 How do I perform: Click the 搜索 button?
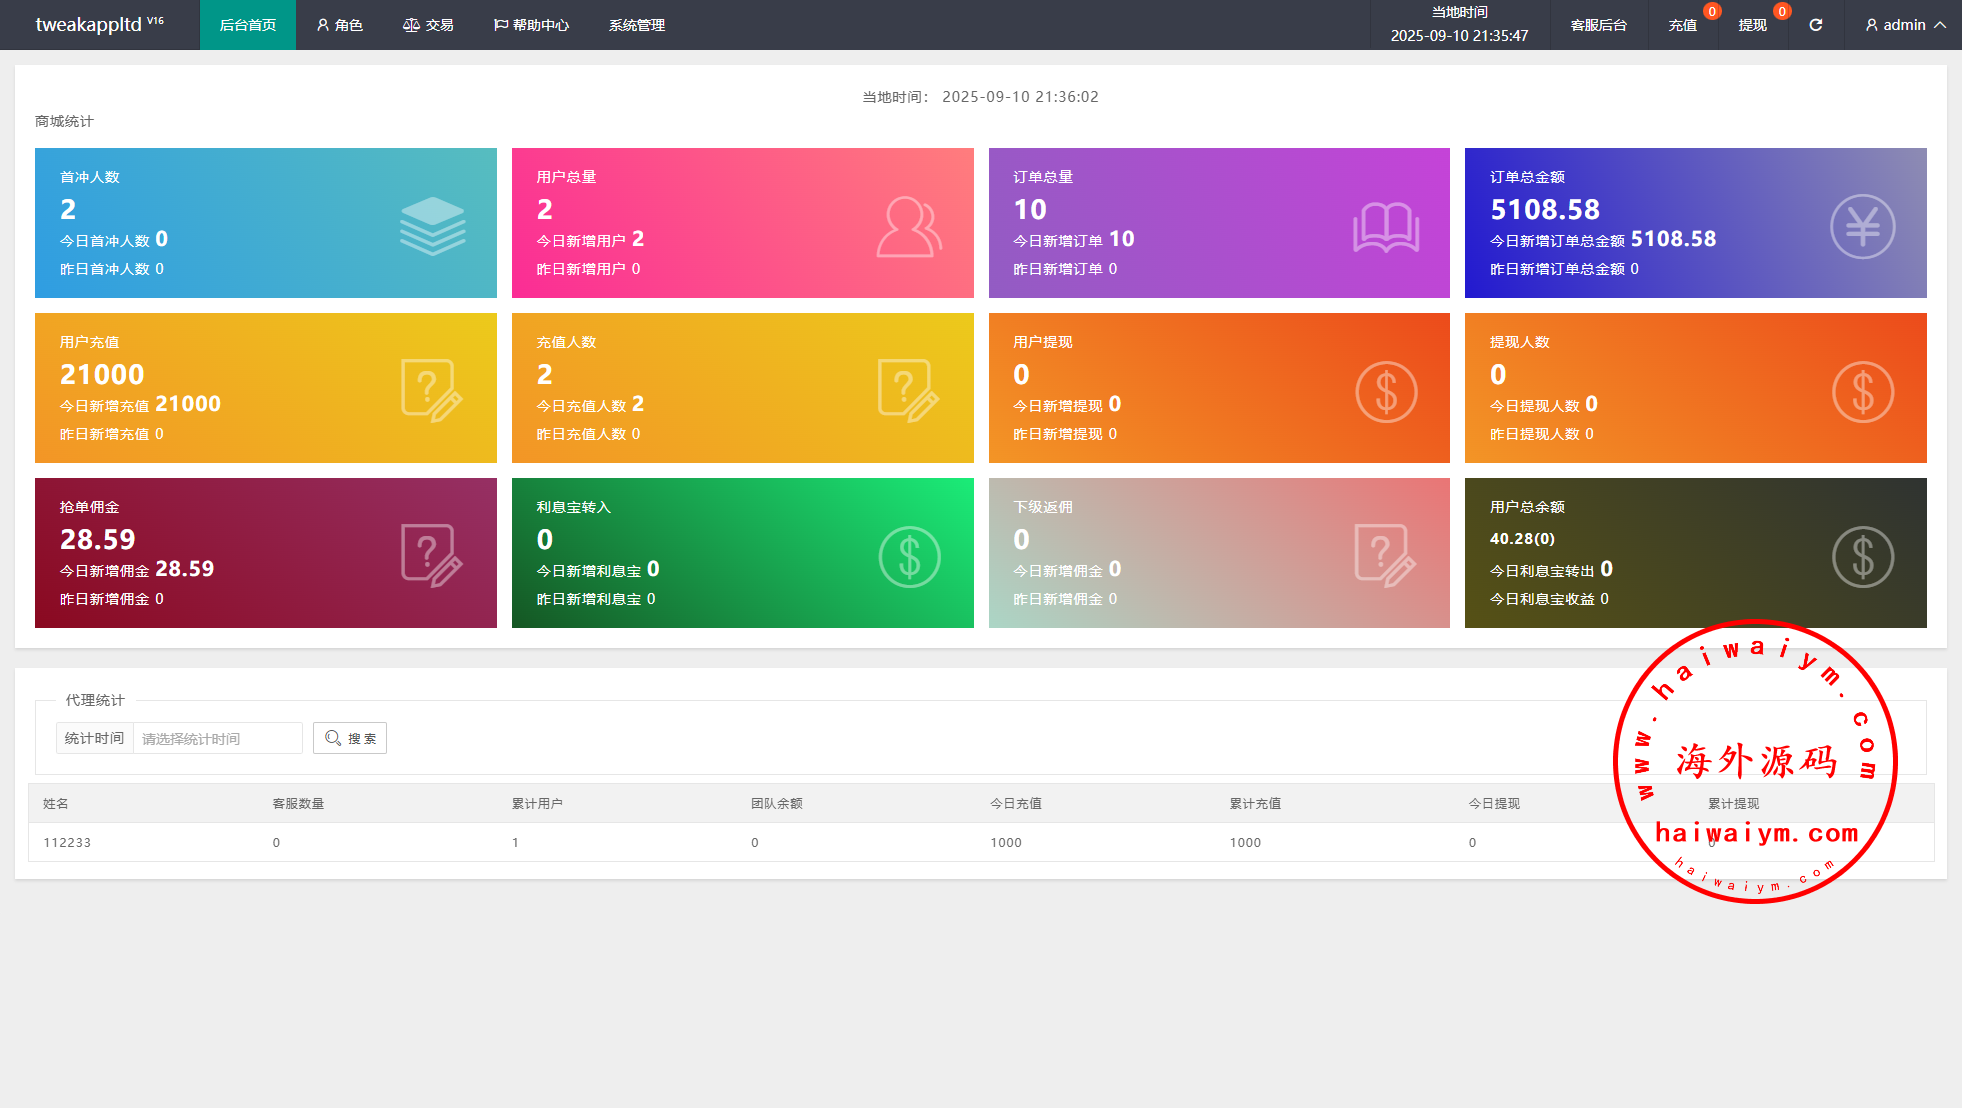click(x=350, y=738)
